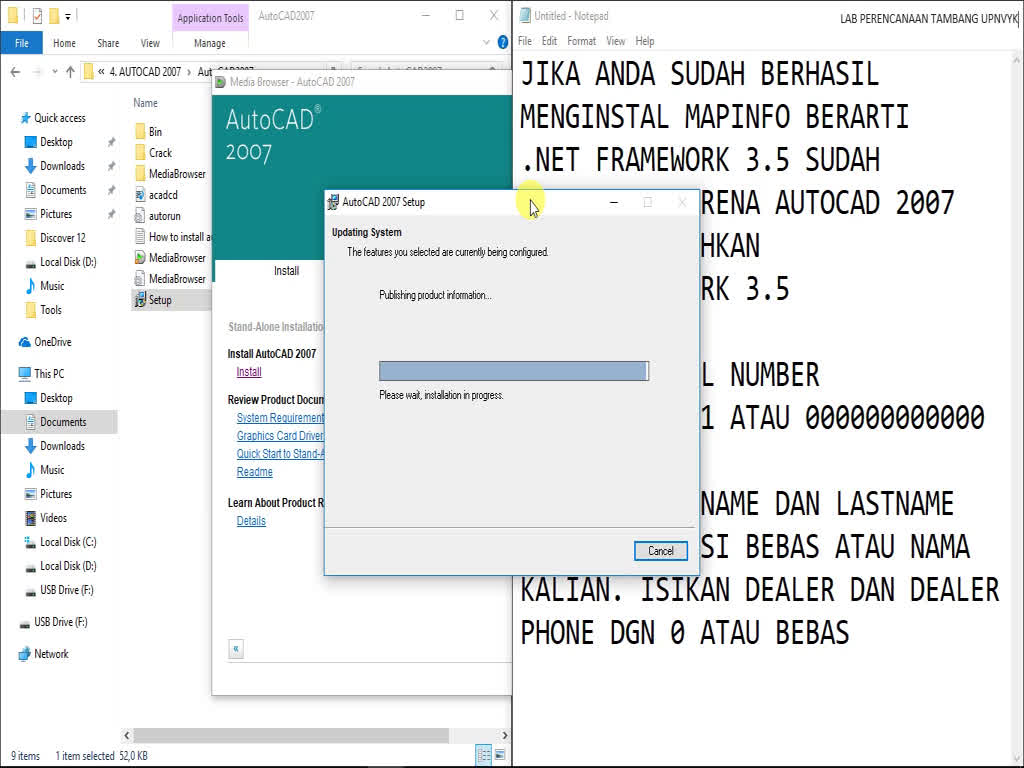The height and width of the screenshot is (768, 1024).
Task: Open Notepad Format menu
Action: point(581,41)
